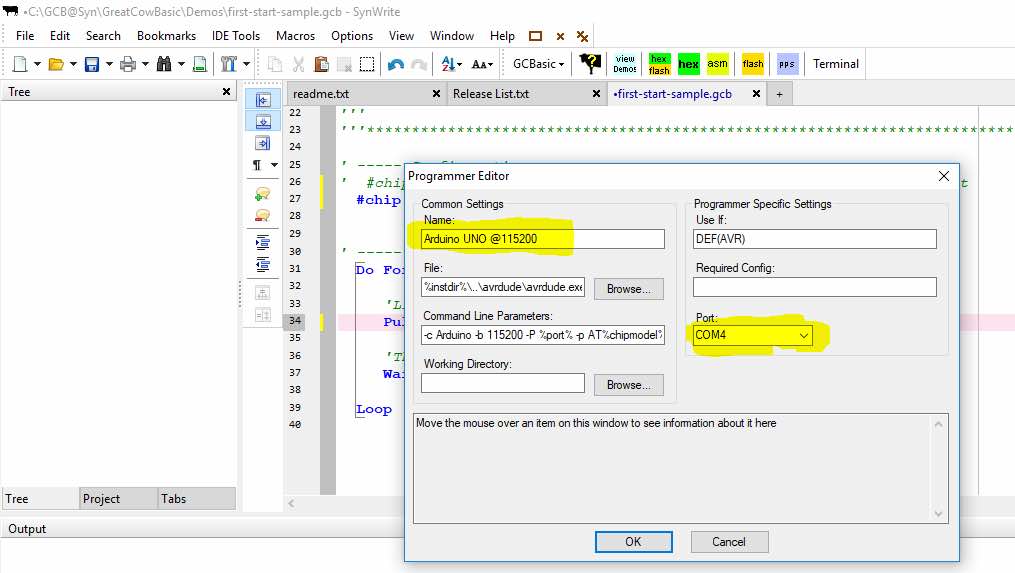Image resolution: width=1015 pixels, height=573 pixels.
Task: Click the Command Line Parameters field
Action: pyautogui.click(x=542, y=335)
